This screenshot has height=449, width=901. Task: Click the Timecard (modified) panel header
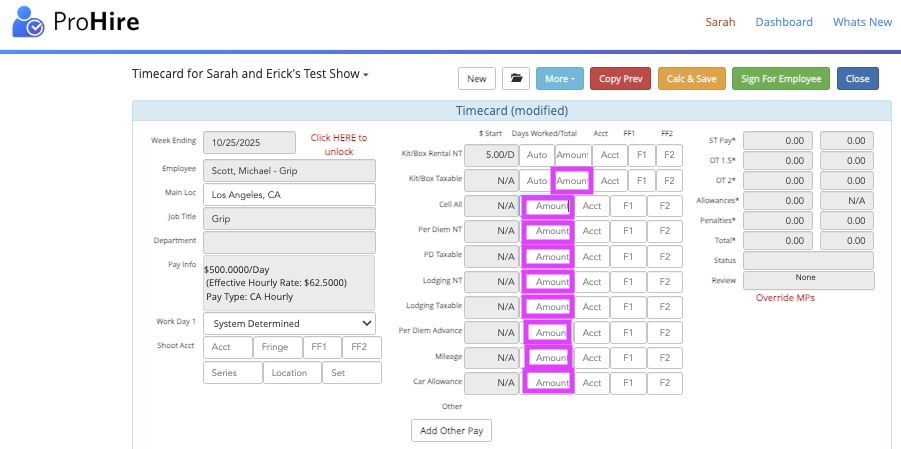point(511,110)
